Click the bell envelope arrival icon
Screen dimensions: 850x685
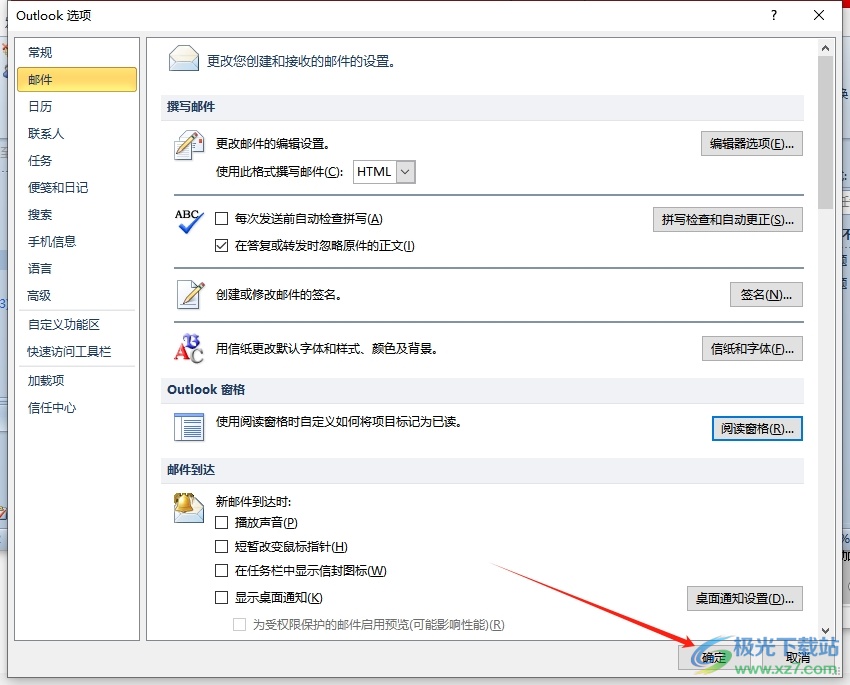pyautogui.click(x=188, y=508)
